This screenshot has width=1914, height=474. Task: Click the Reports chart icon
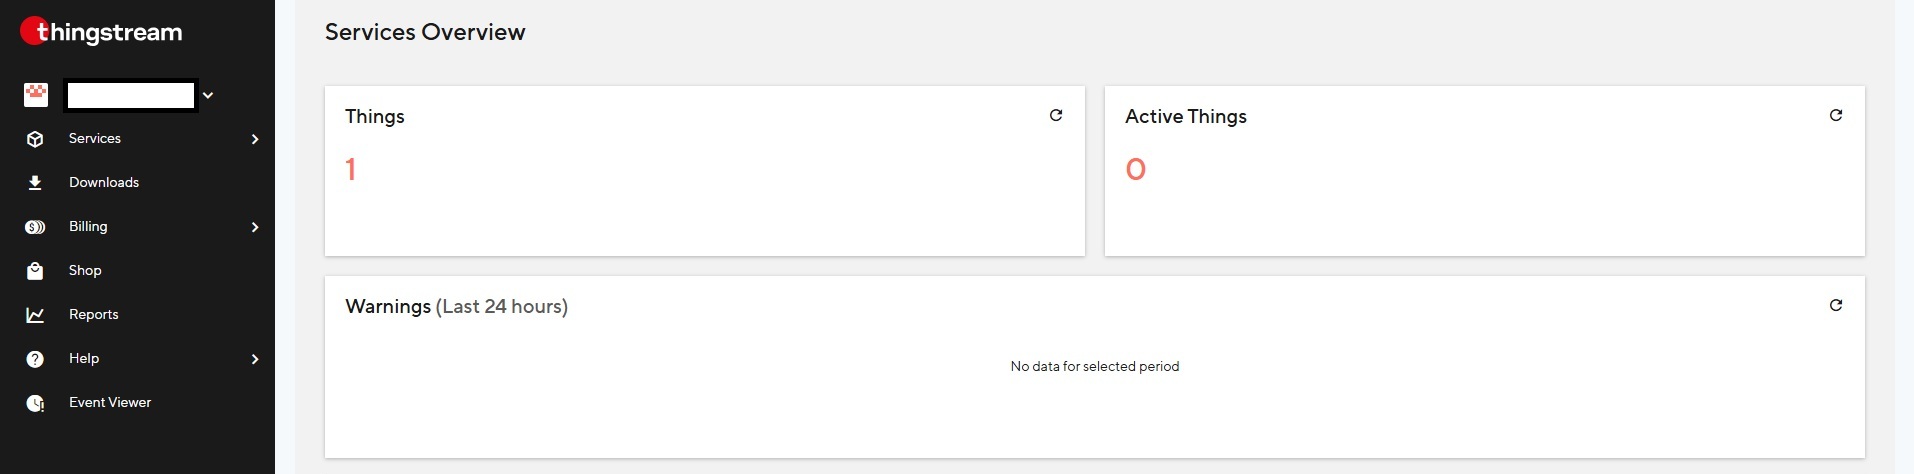pyautogui.click(x=35, y=315)
